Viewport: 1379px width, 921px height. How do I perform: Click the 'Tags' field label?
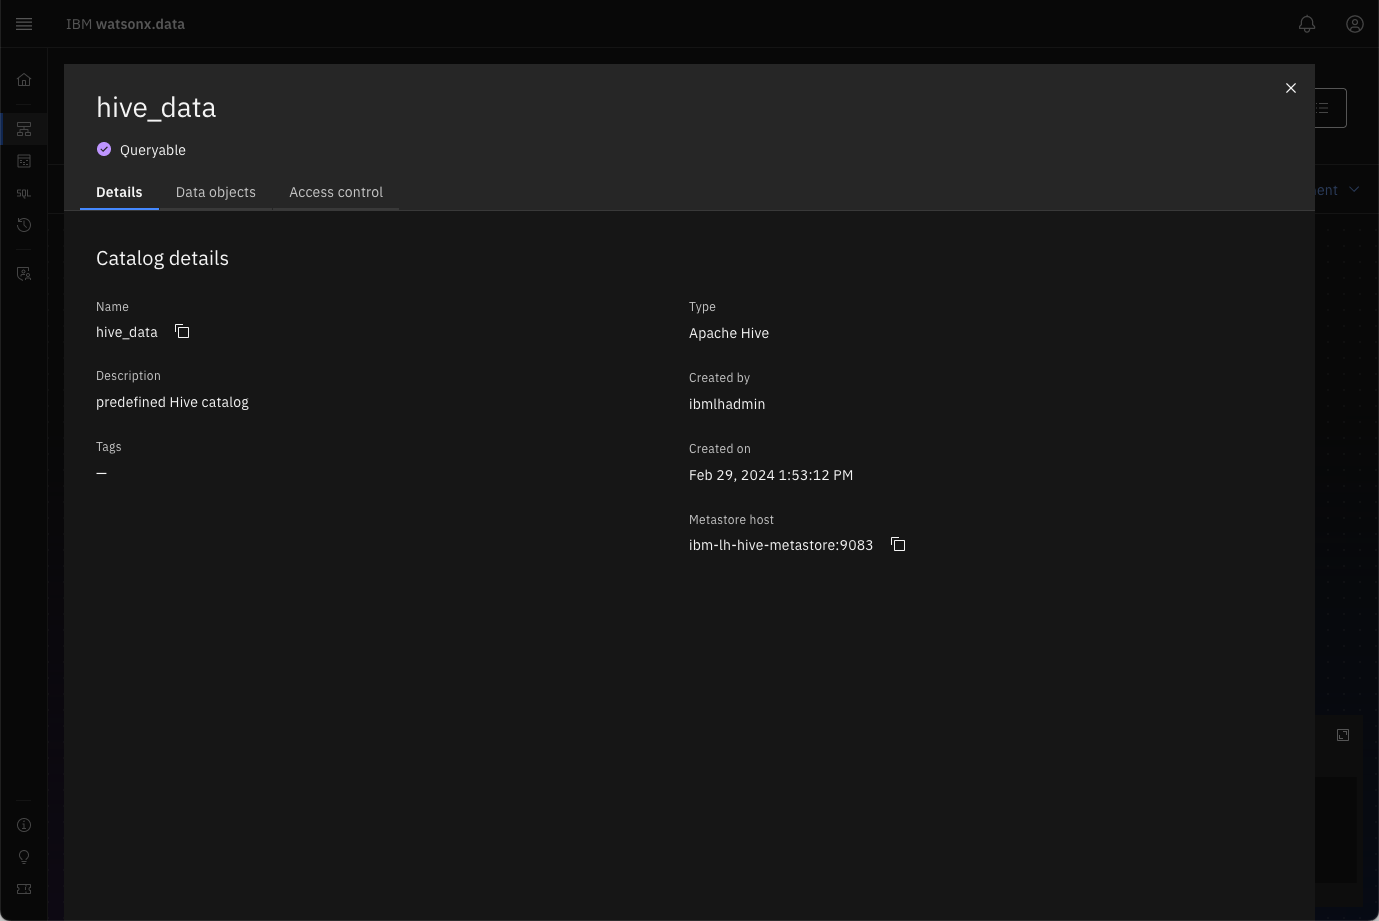pos(109,446)
